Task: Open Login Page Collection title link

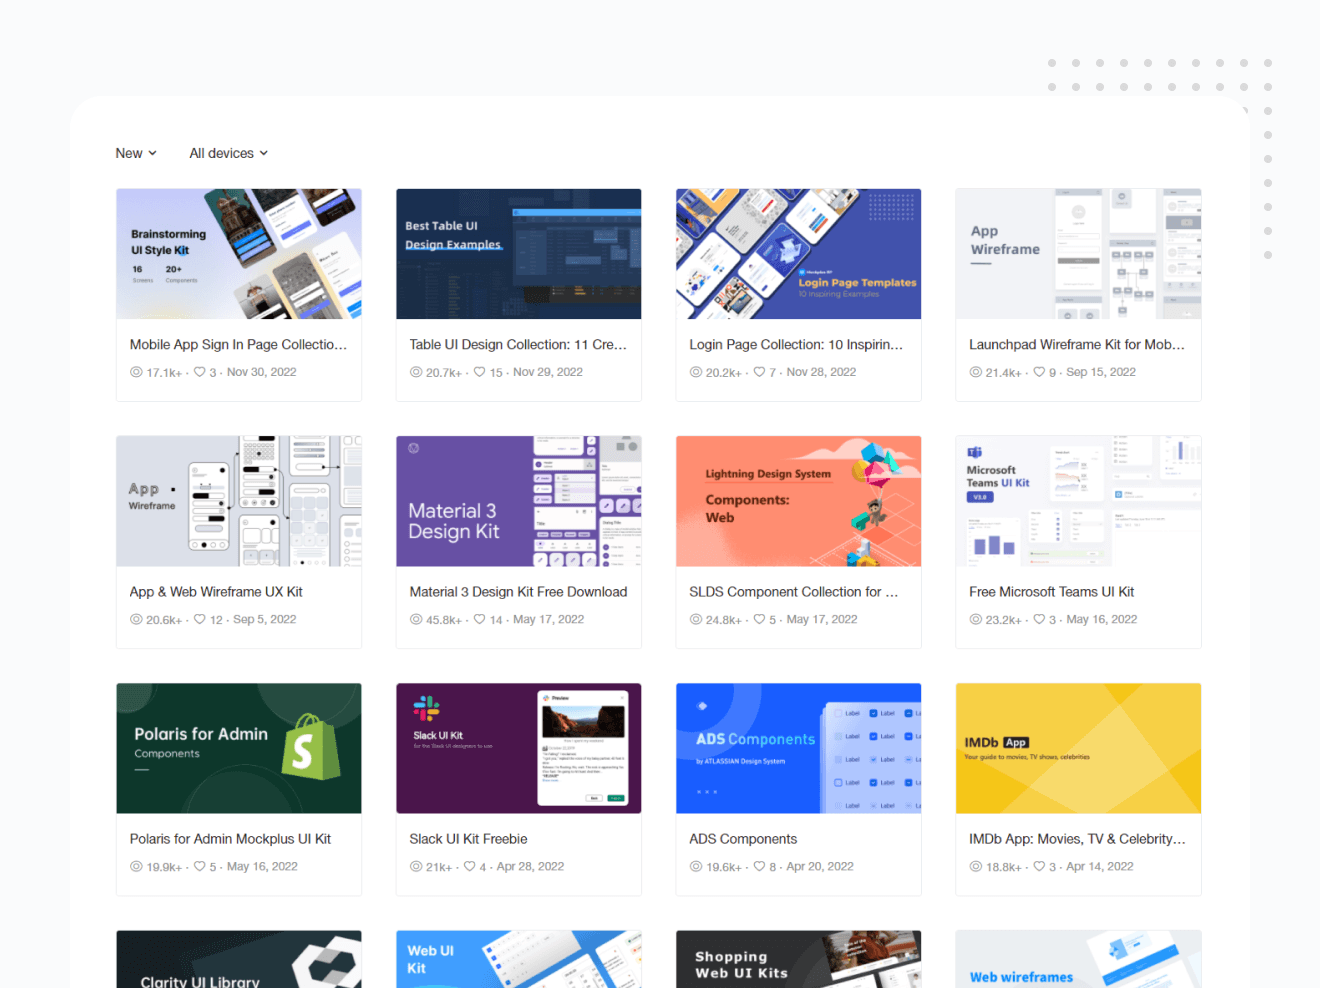Action: [795, 344]
